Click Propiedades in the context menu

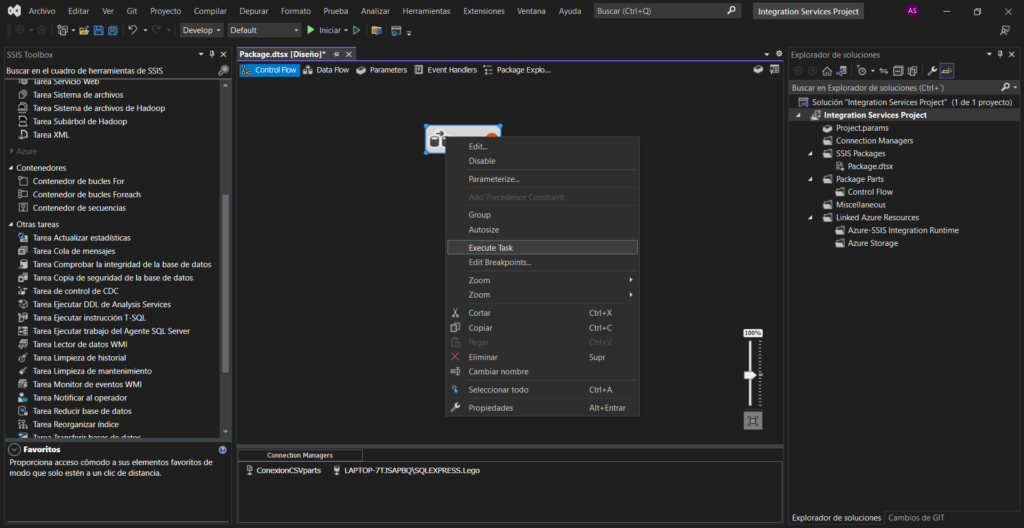(490, 408)
